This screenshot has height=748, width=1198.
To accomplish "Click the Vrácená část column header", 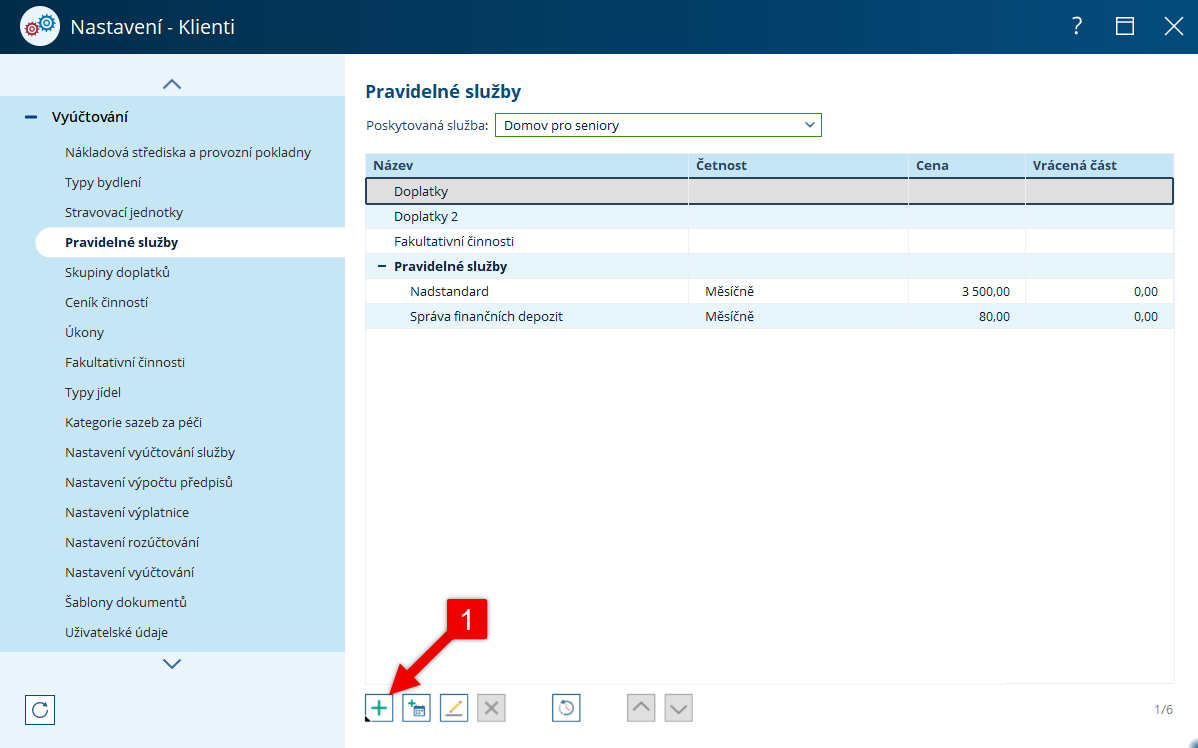I will pyautogui.click(x=1099, y=165).
